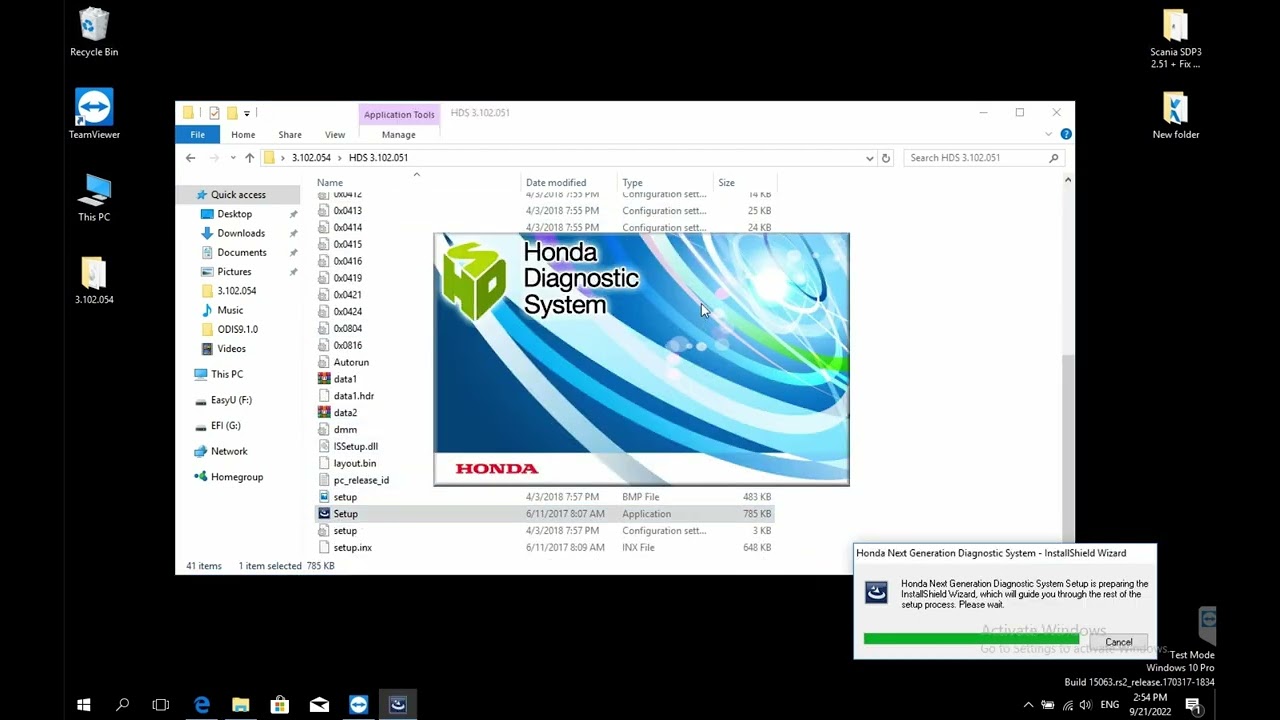Viewport: 1280px width, 720px height.
Task: Open Pictures in navigation pane
Action: pyautogui.click(x=234, y=272)
